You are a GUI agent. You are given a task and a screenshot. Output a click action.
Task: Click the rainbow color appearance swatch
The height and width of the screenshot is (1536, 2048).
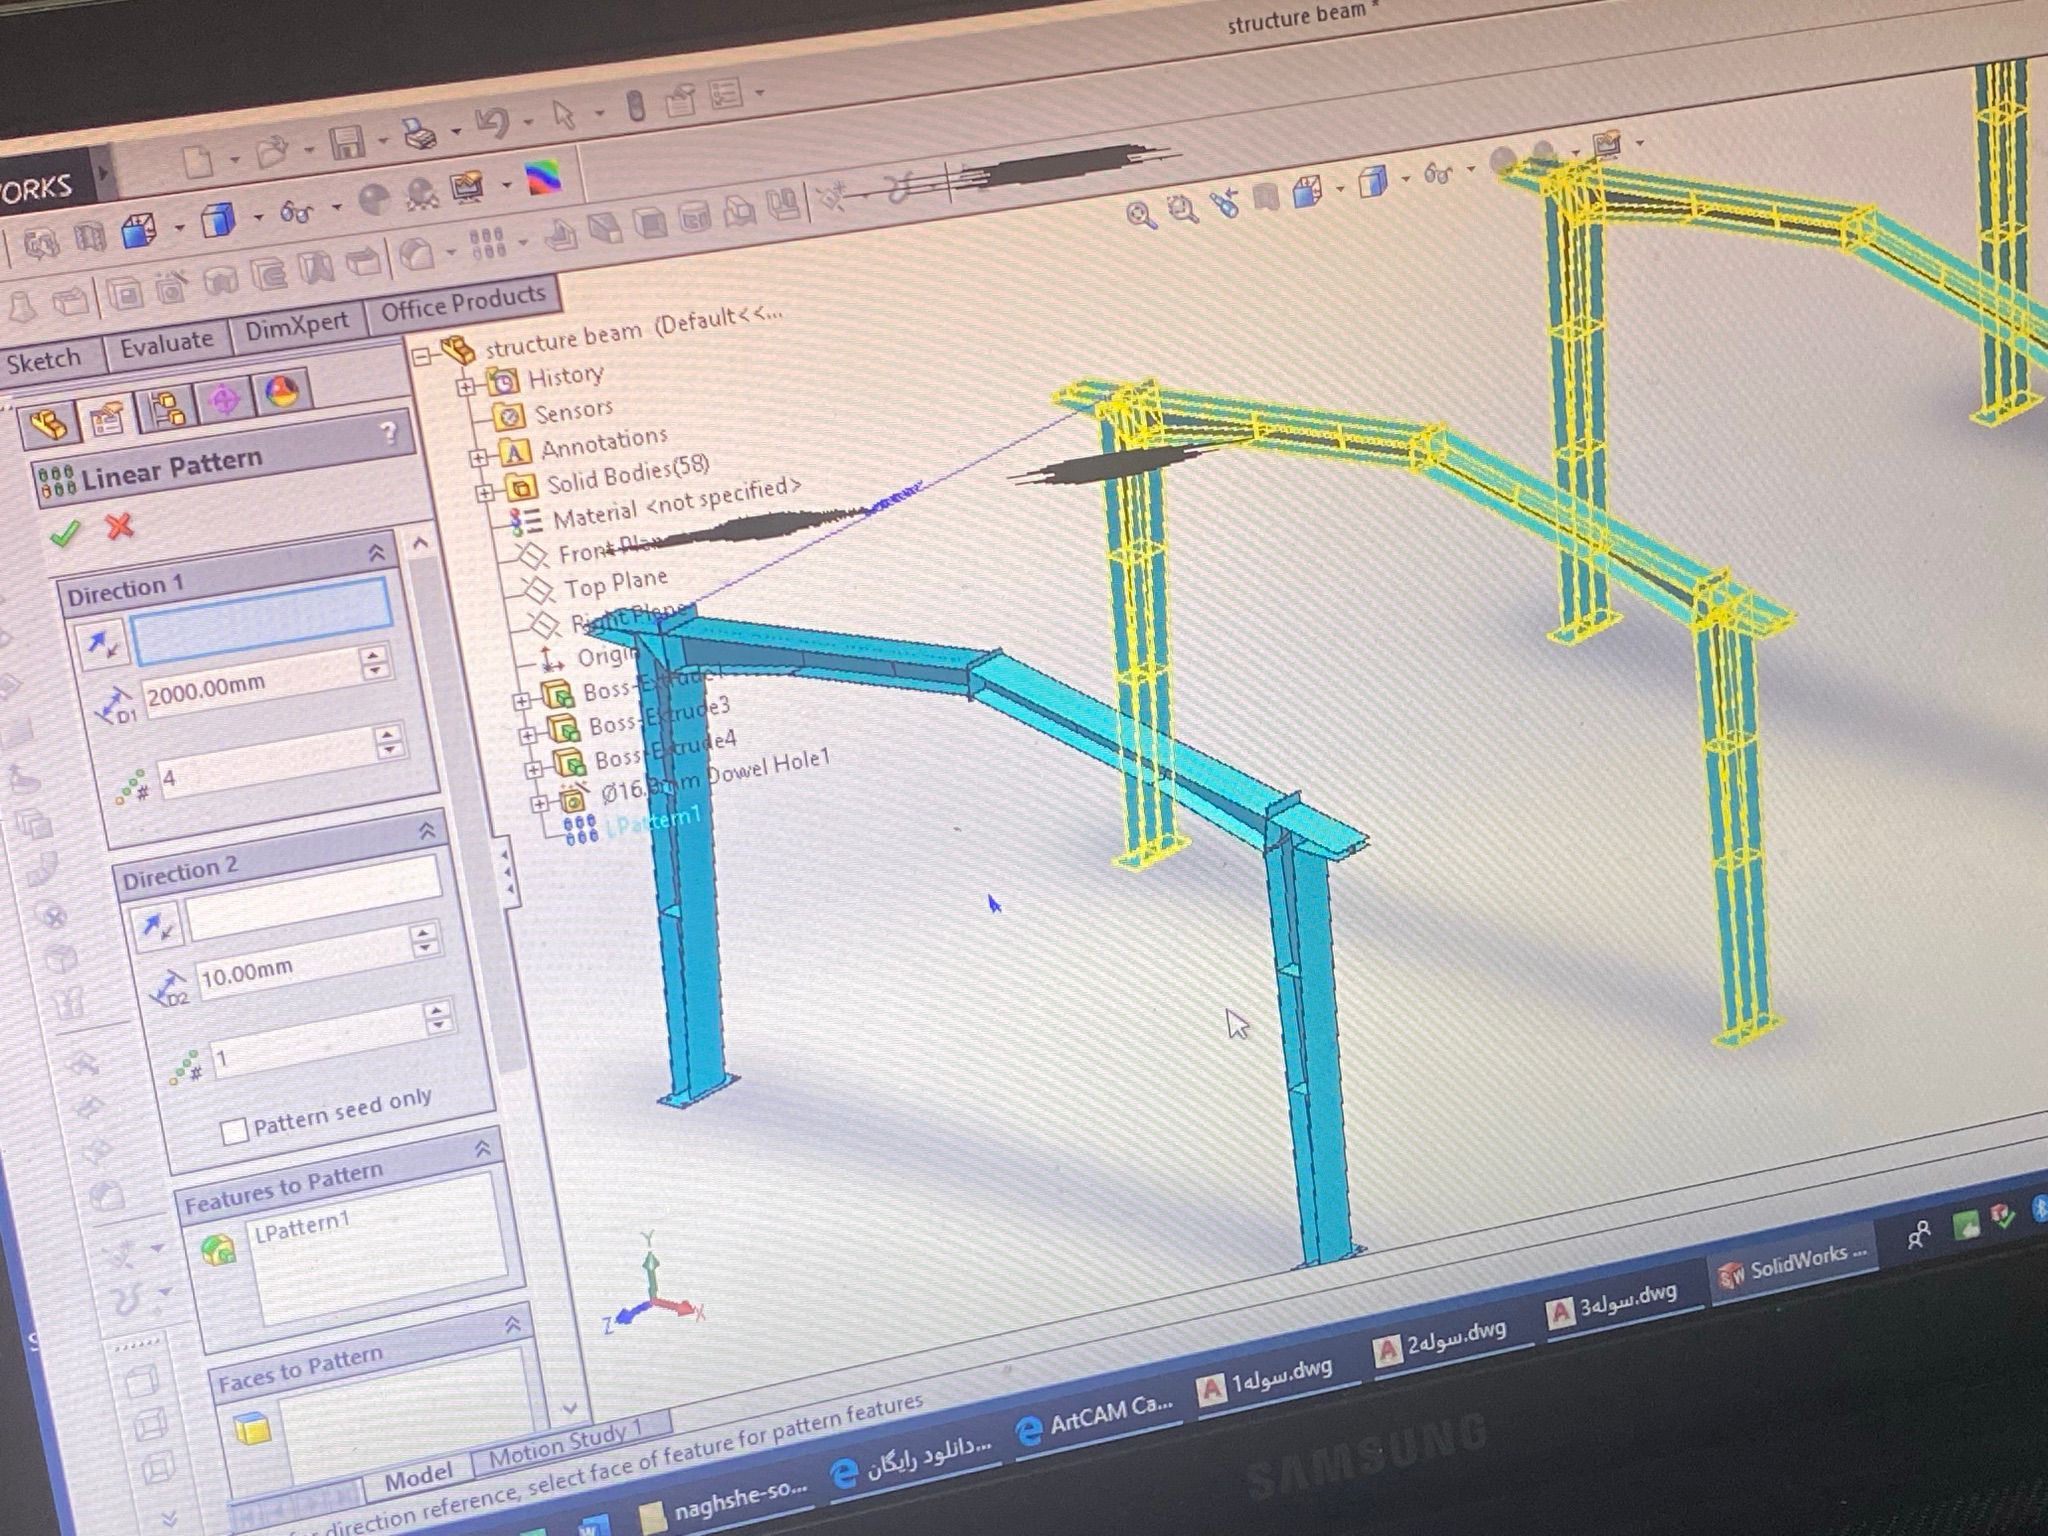(544, 177)
